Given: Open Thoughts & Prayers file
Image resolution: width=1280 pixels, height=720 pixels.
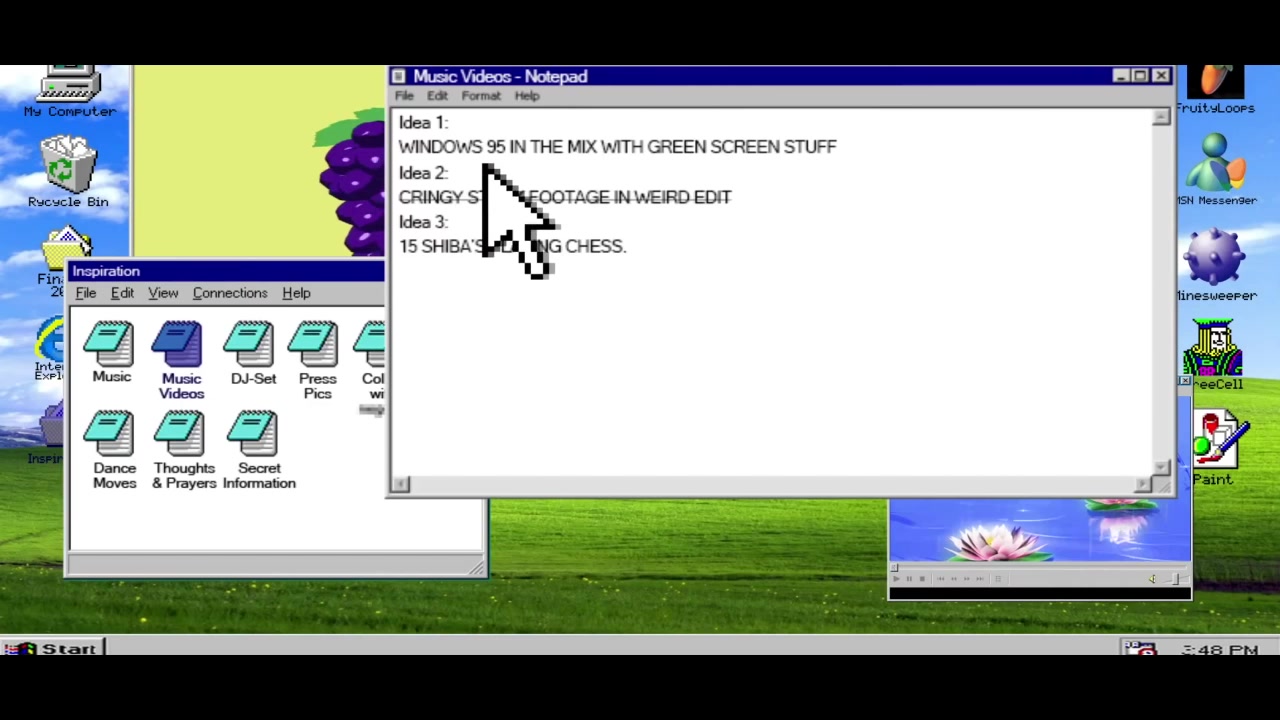Looking at the screenshot, I should (x=183, y=448).
